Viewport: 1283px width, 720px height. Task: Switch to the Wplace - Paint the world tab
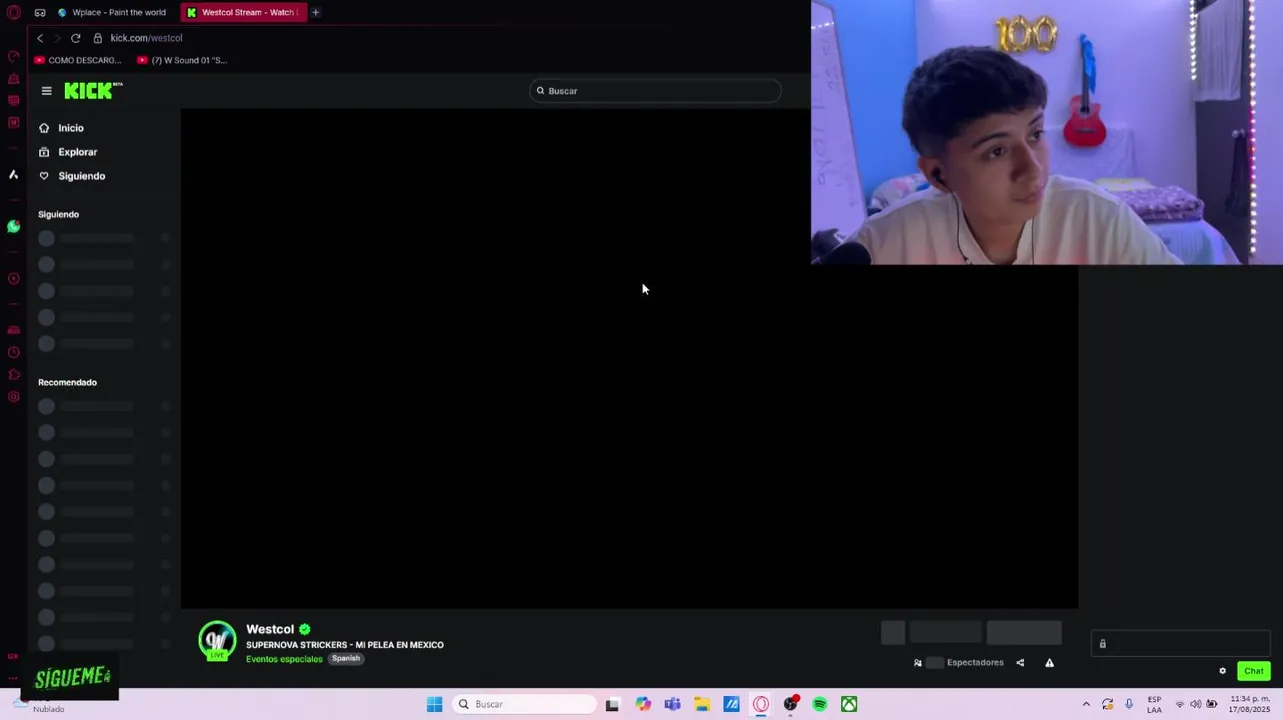(x=112, y=12)
